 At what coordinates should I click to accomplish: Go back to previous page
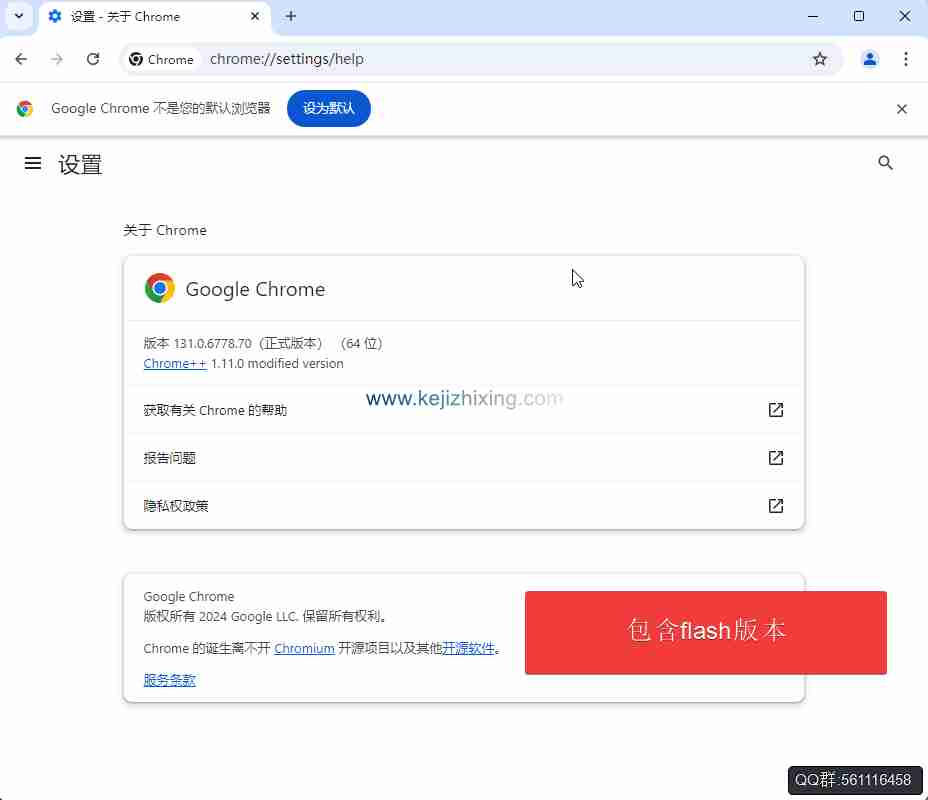click(x=21, y=59)
